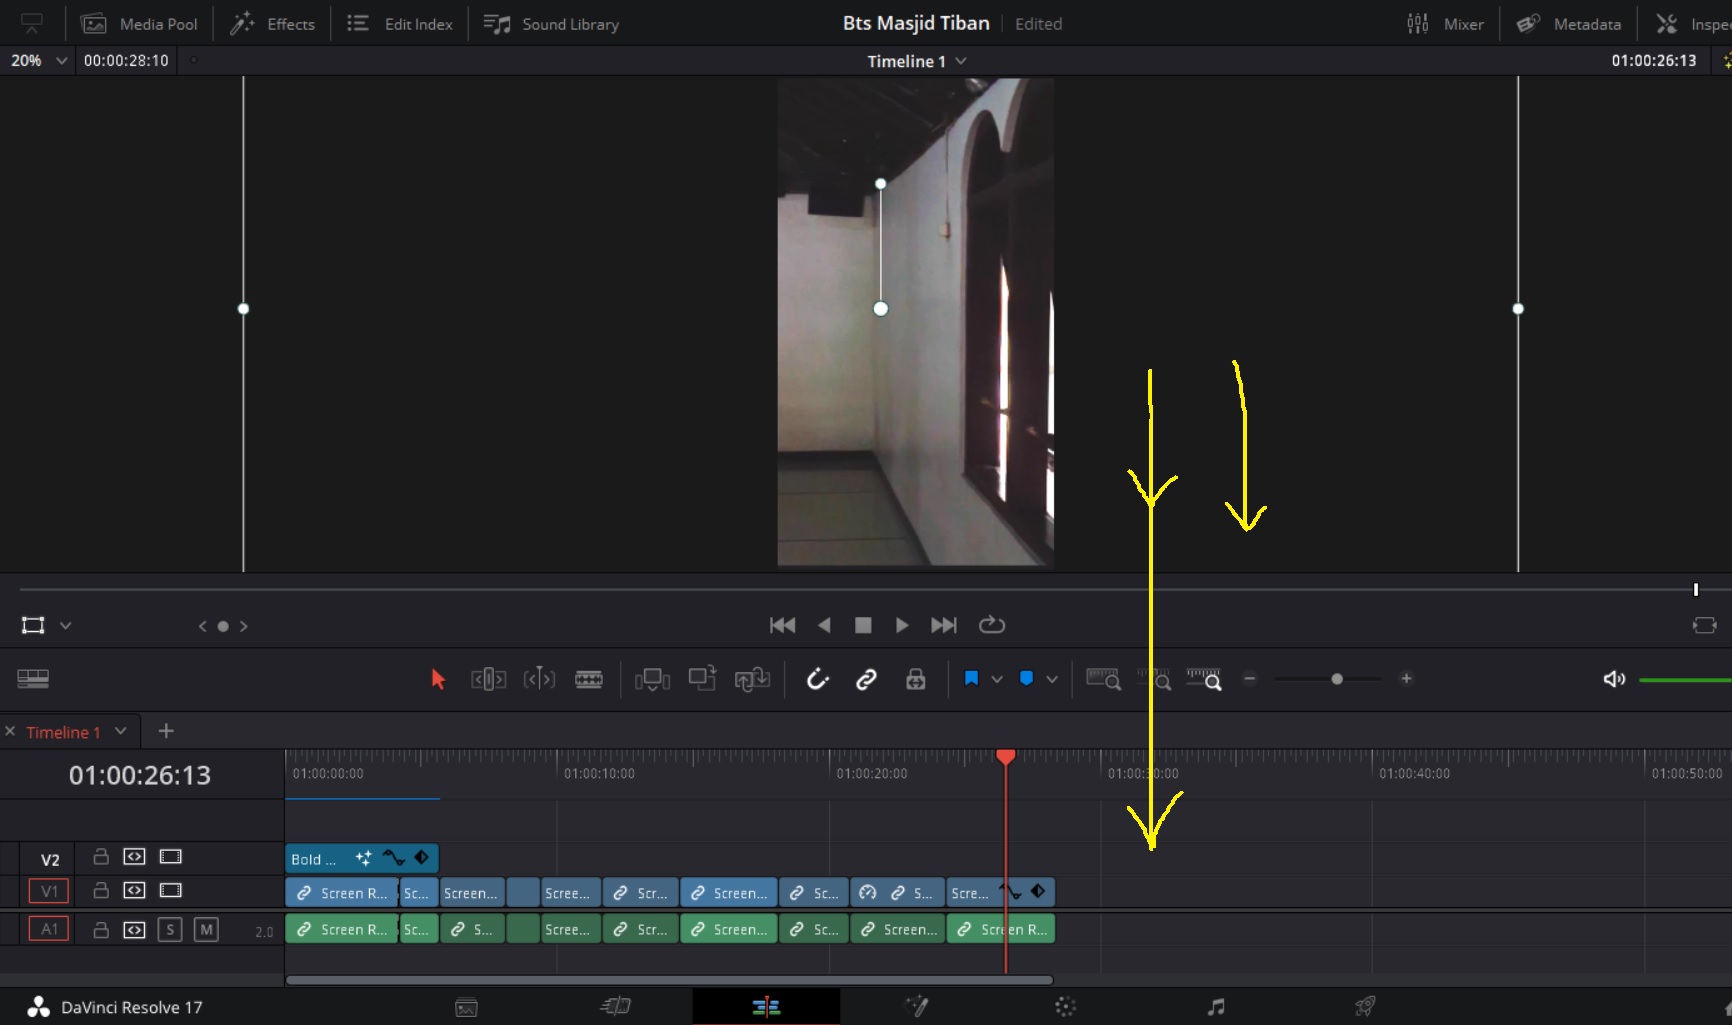The width and height of the screenshot is (1732, 1025).
Task: Open the marker color dropdown
Action: point(1052,679)
